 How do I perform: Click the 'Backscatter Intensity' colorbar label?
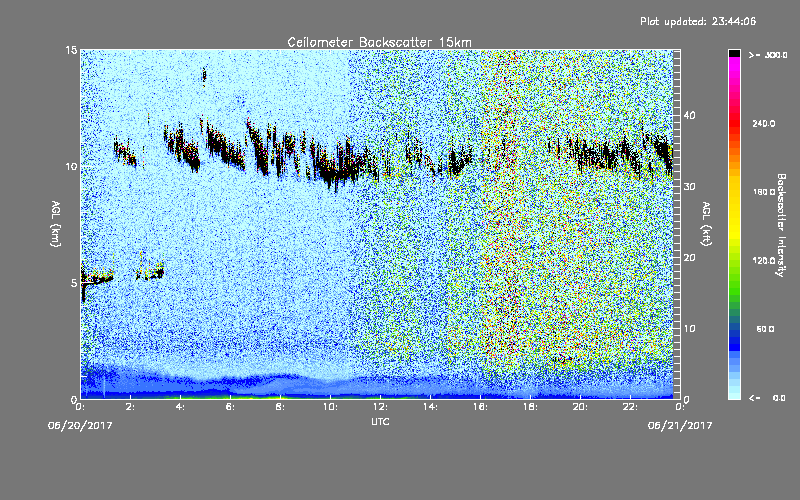[x=780, y=225]
